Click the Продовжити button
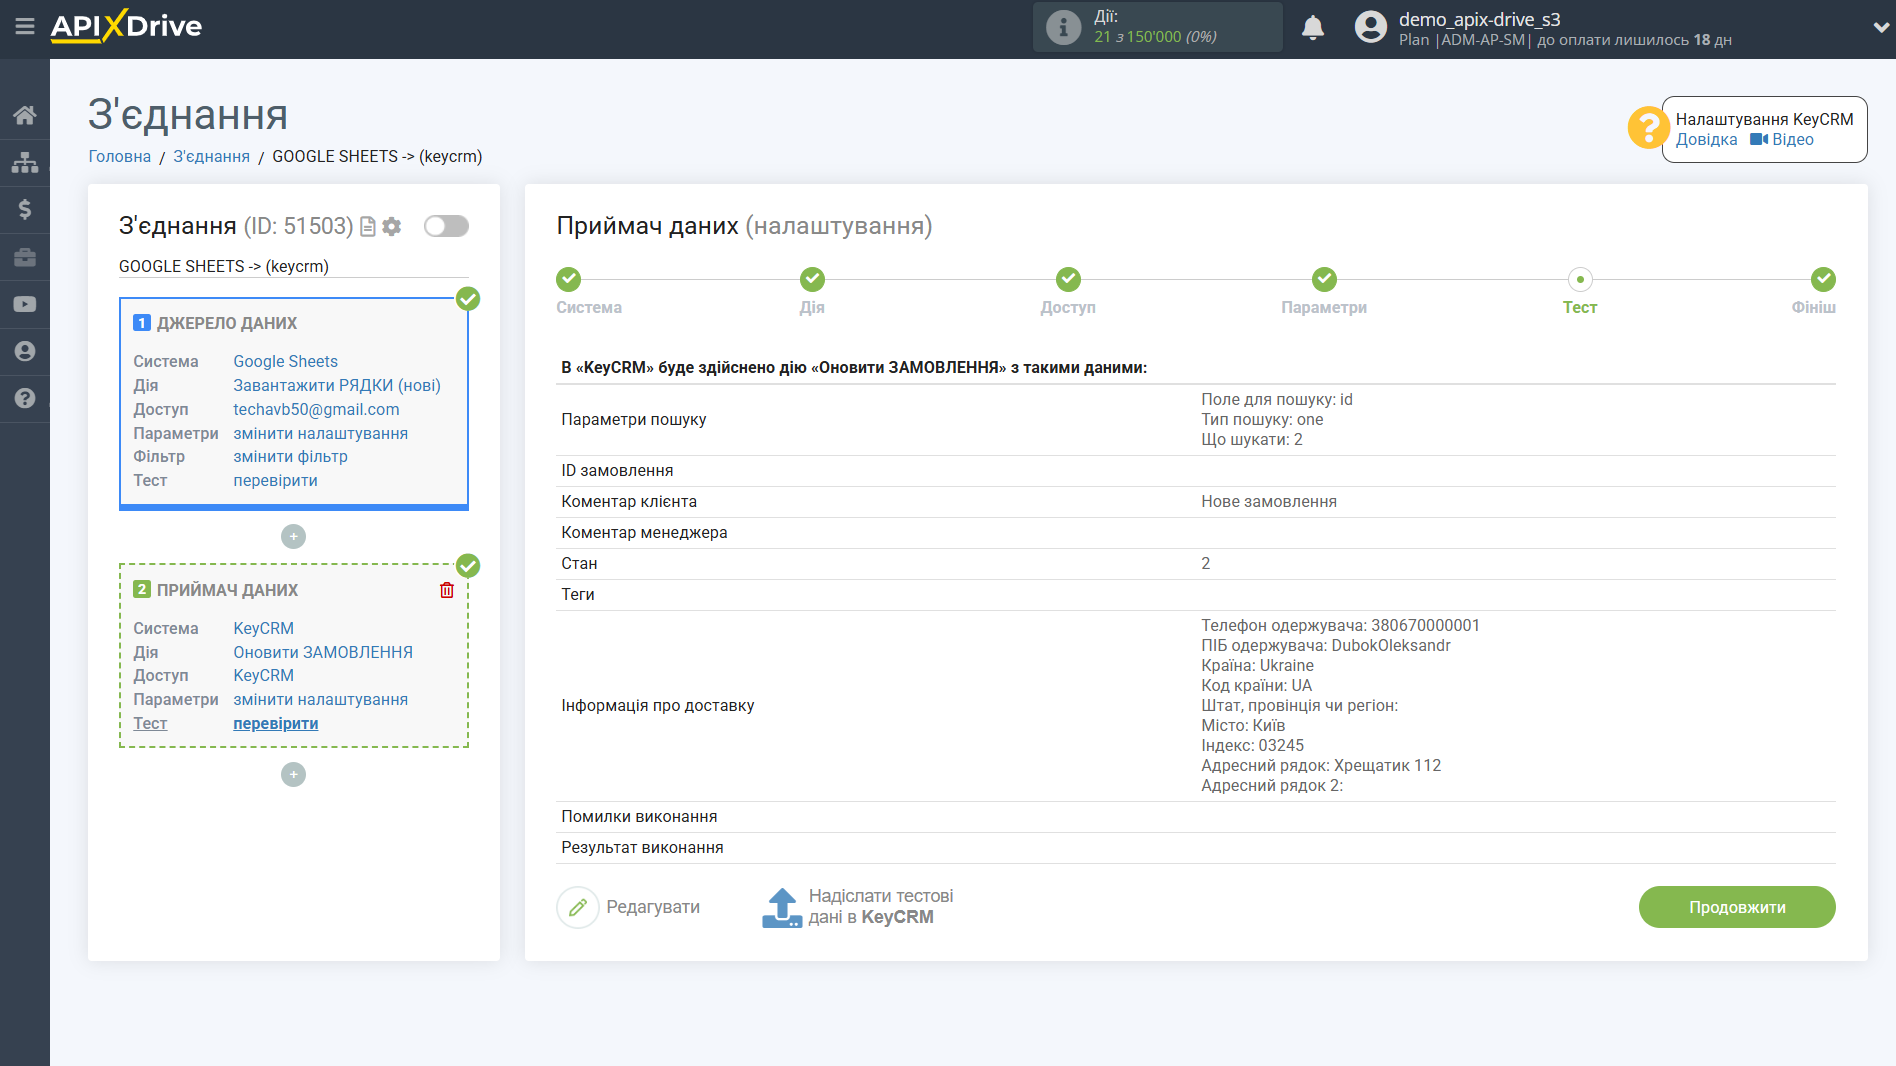1896x1066 pixels. point(1737,907)
